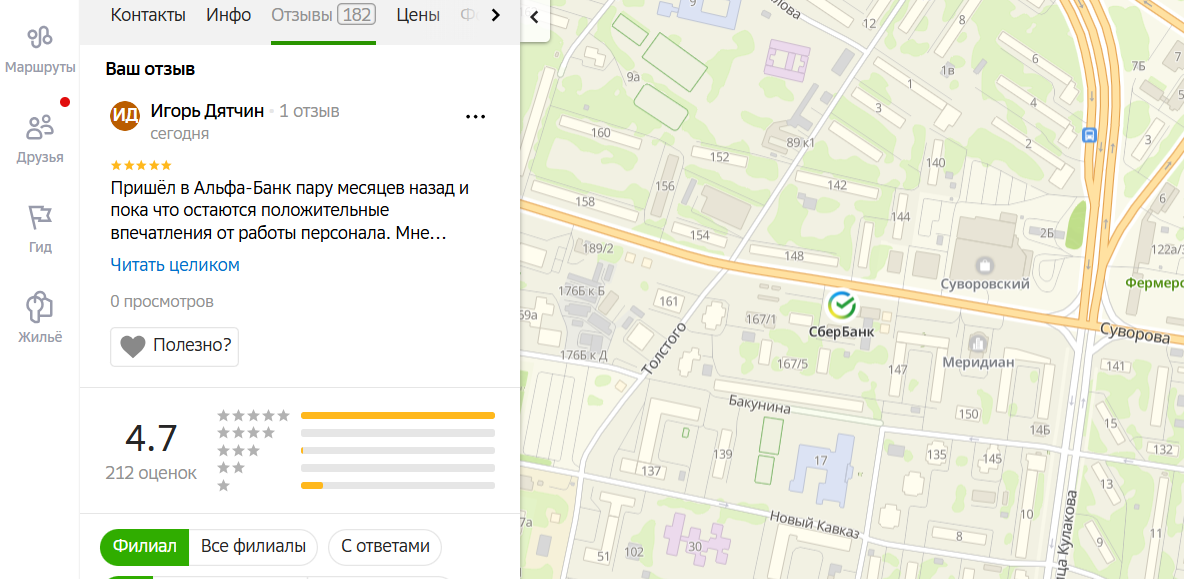Click building 89 к1 on map
1184x579 pixels.
pyautogui.click(x=800, y=143)
